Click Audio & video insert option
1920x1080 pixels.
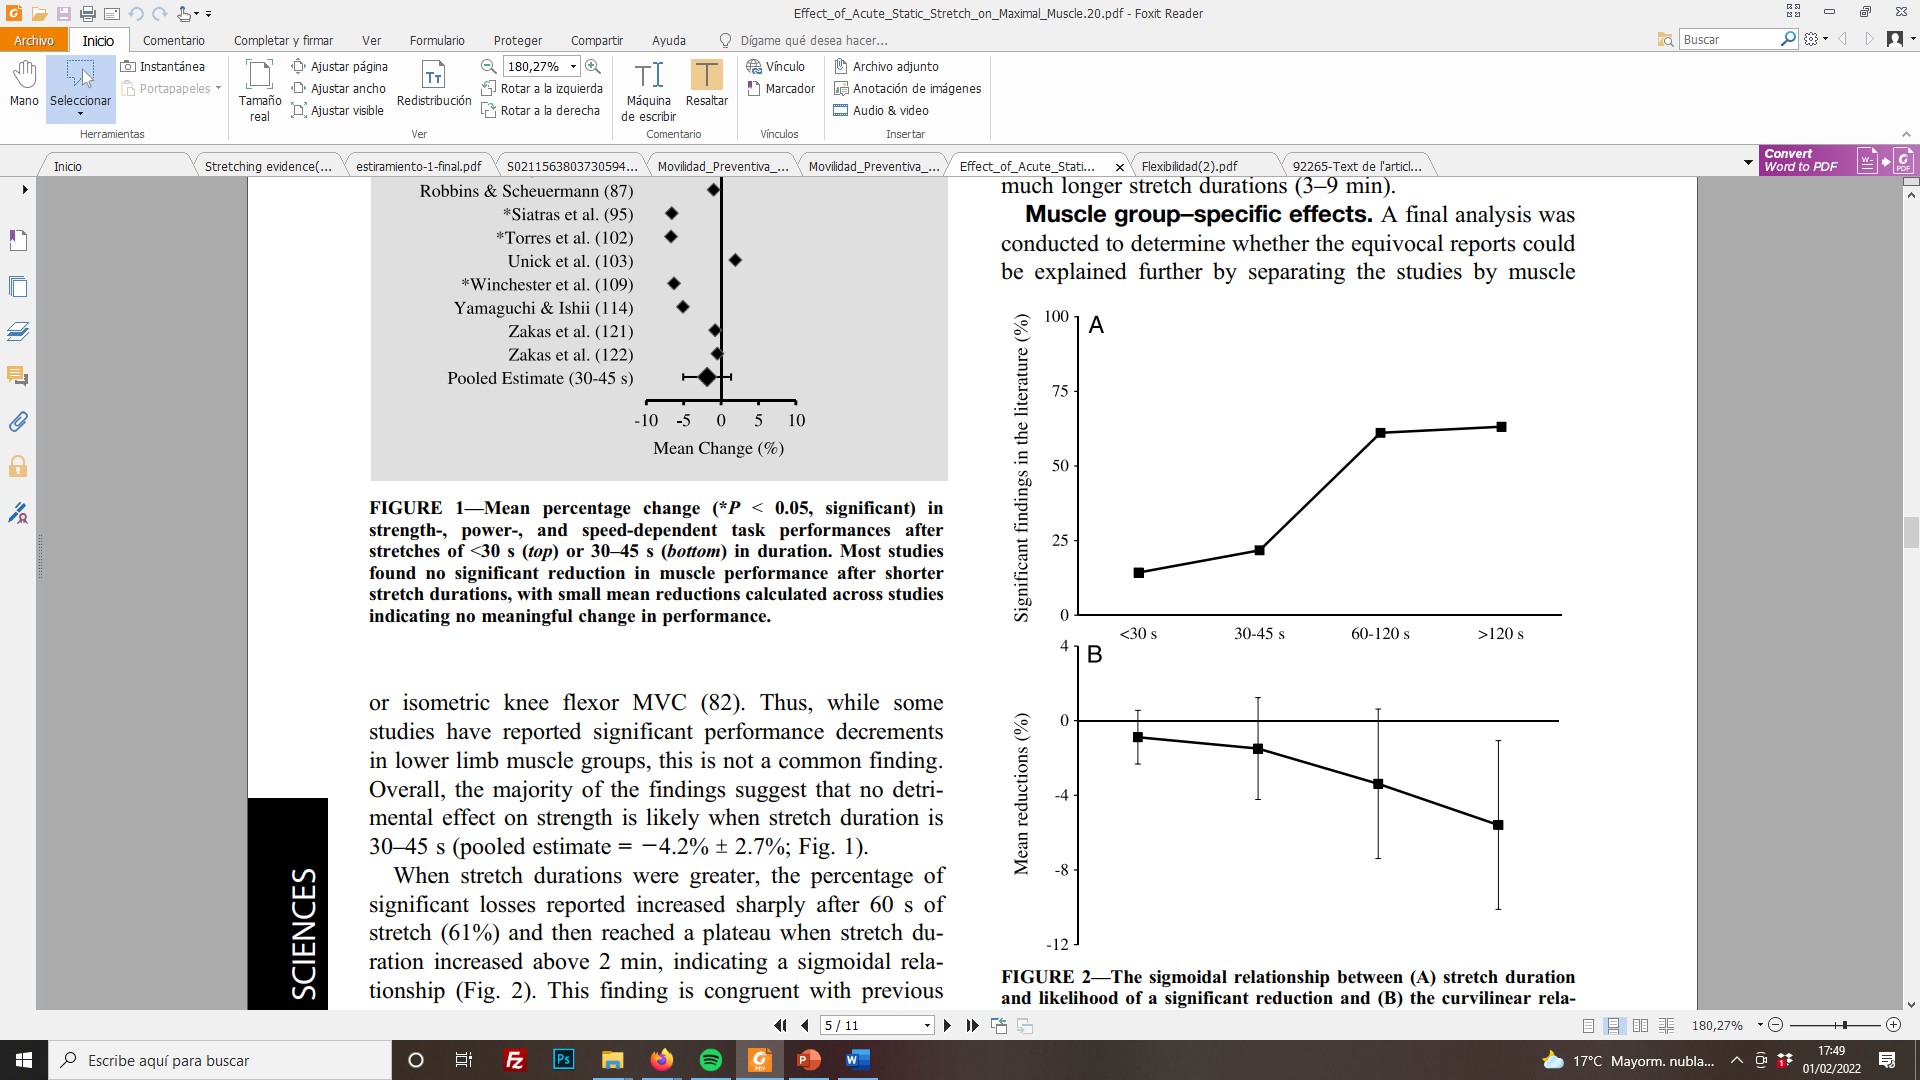(x=881, y=110)
